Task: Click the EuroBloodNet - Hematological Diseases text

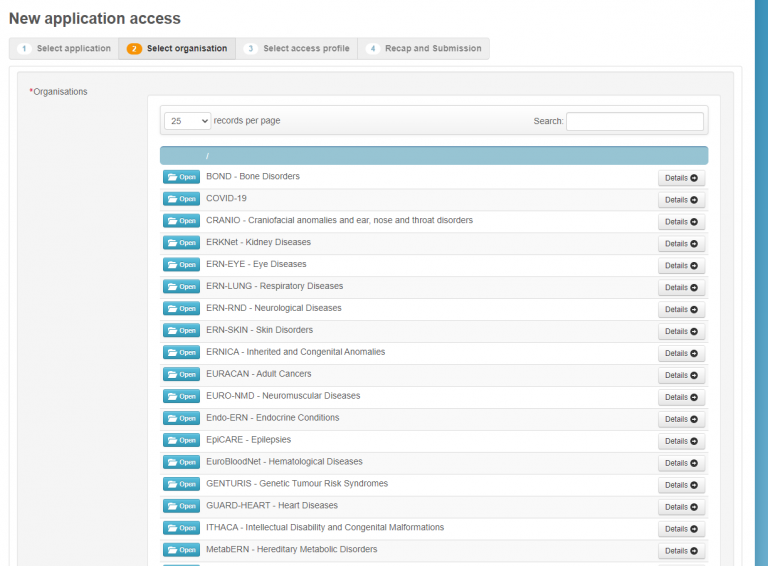Action: point(284,462)
